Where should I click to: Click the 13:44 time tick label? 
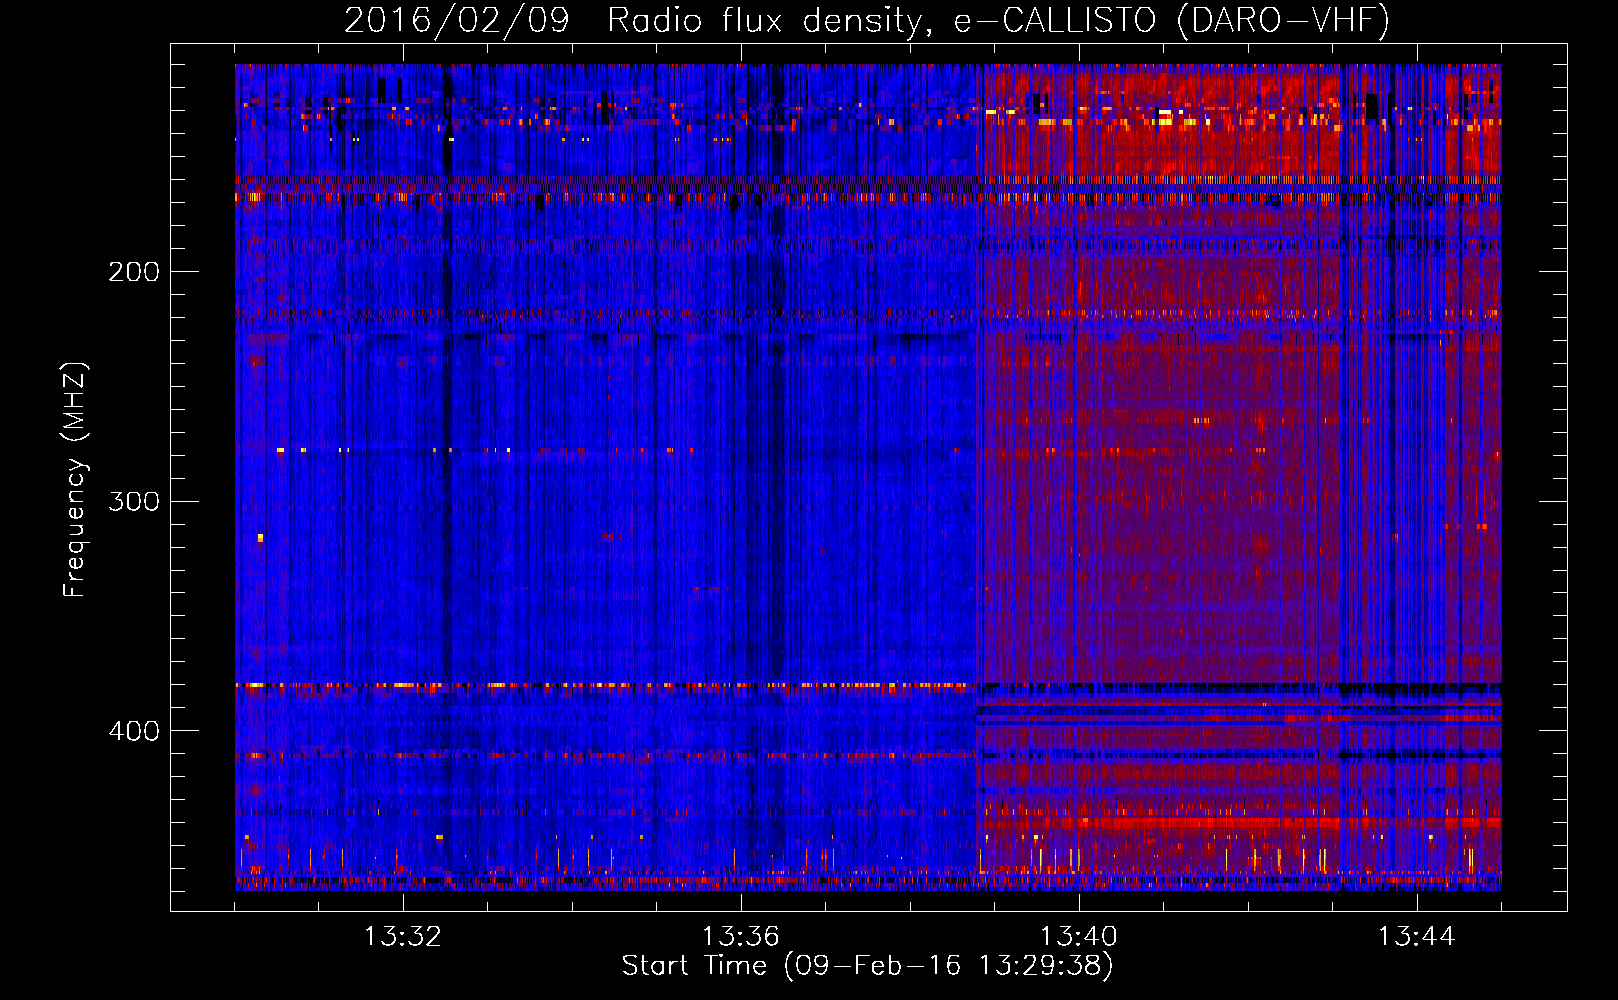[x=1416, y=937]
